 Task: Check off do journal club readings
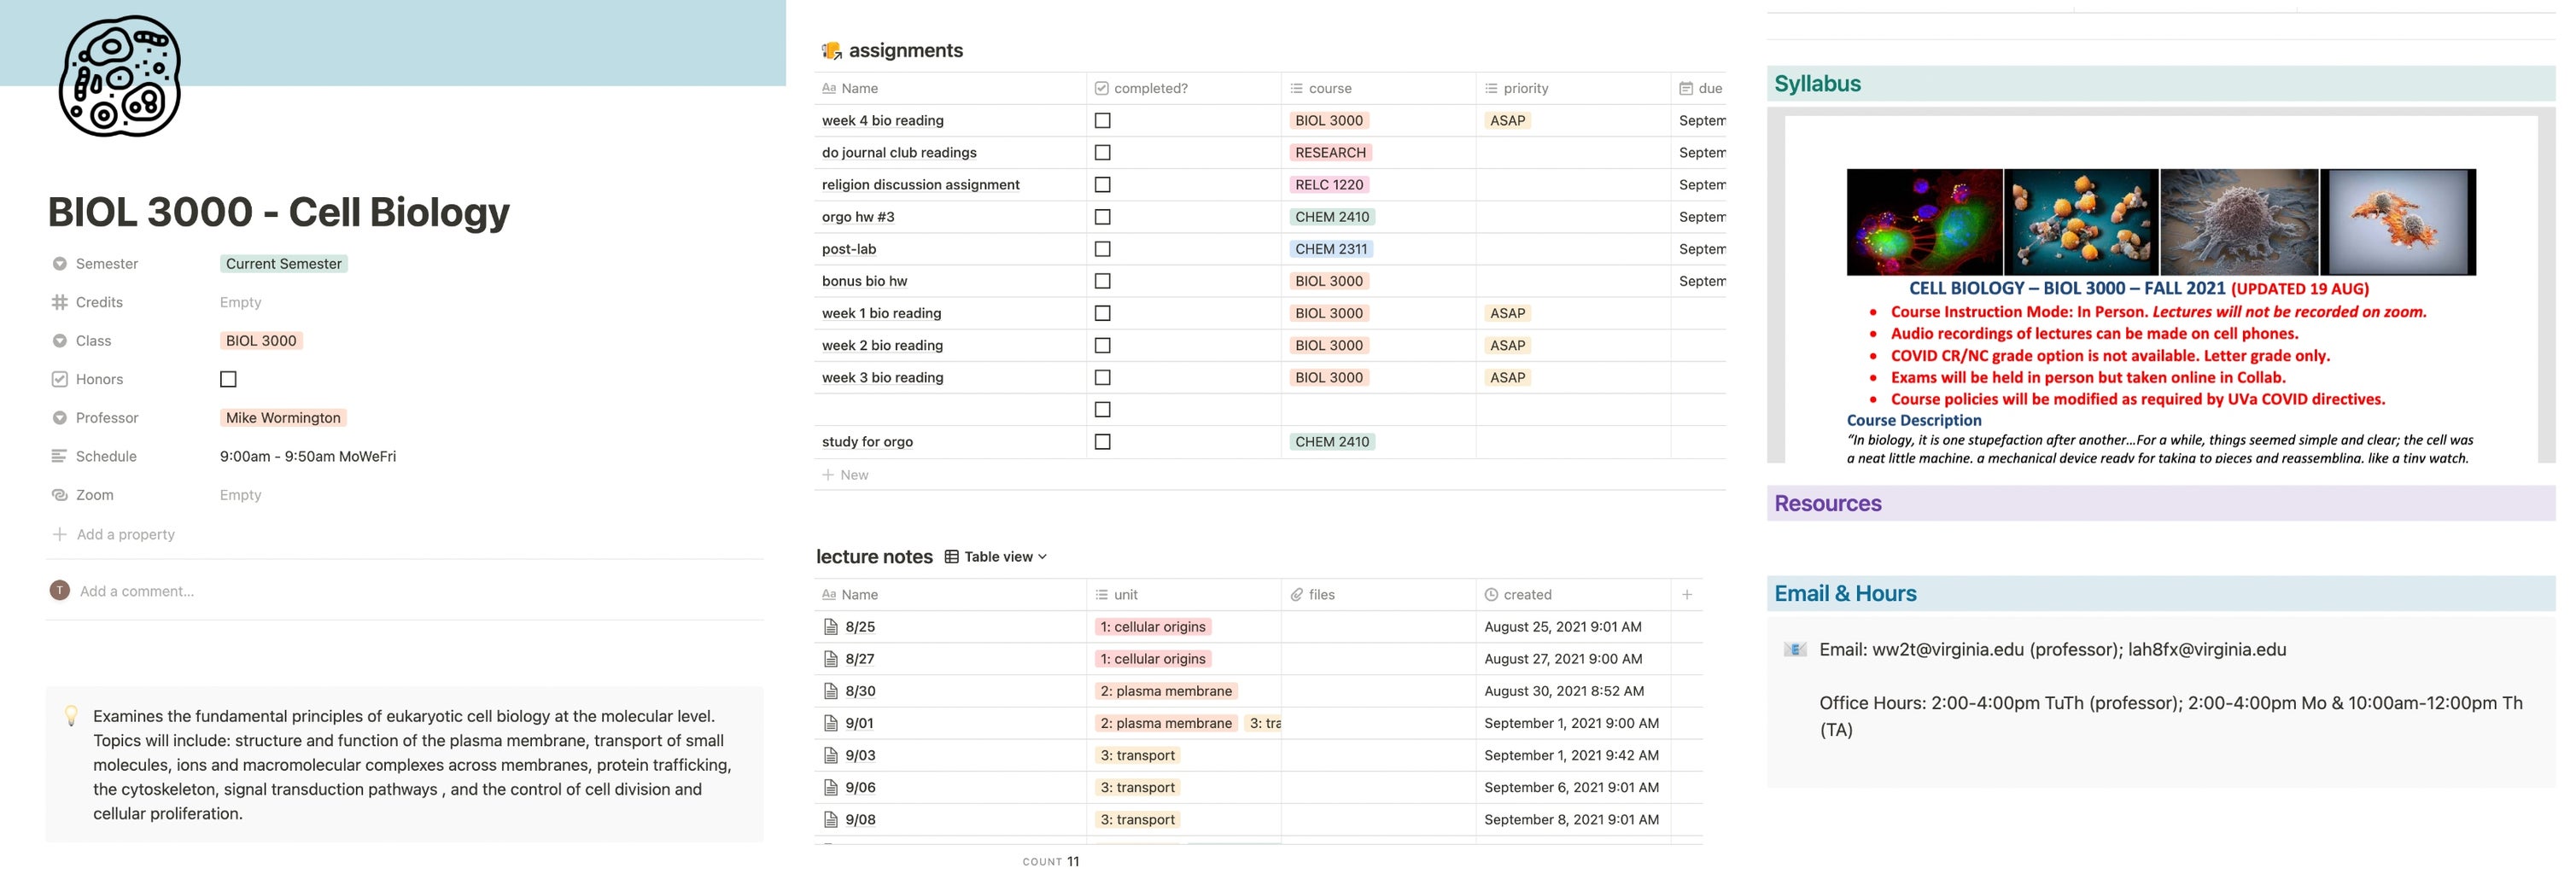(x=1102, y=152)
